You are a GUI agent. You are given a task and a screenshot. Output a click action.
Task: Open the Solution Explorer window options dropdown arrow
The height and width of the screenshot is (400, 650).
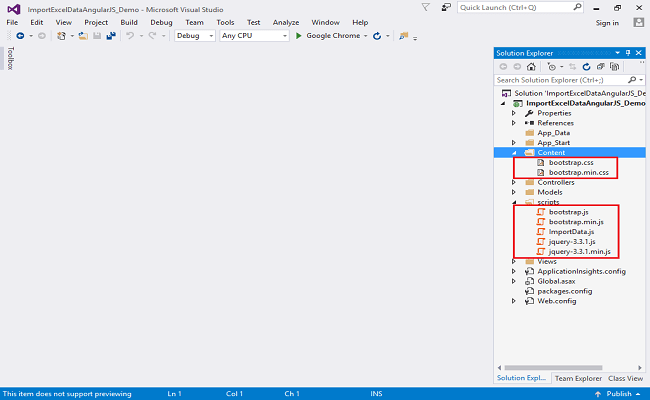click(617, 53)
